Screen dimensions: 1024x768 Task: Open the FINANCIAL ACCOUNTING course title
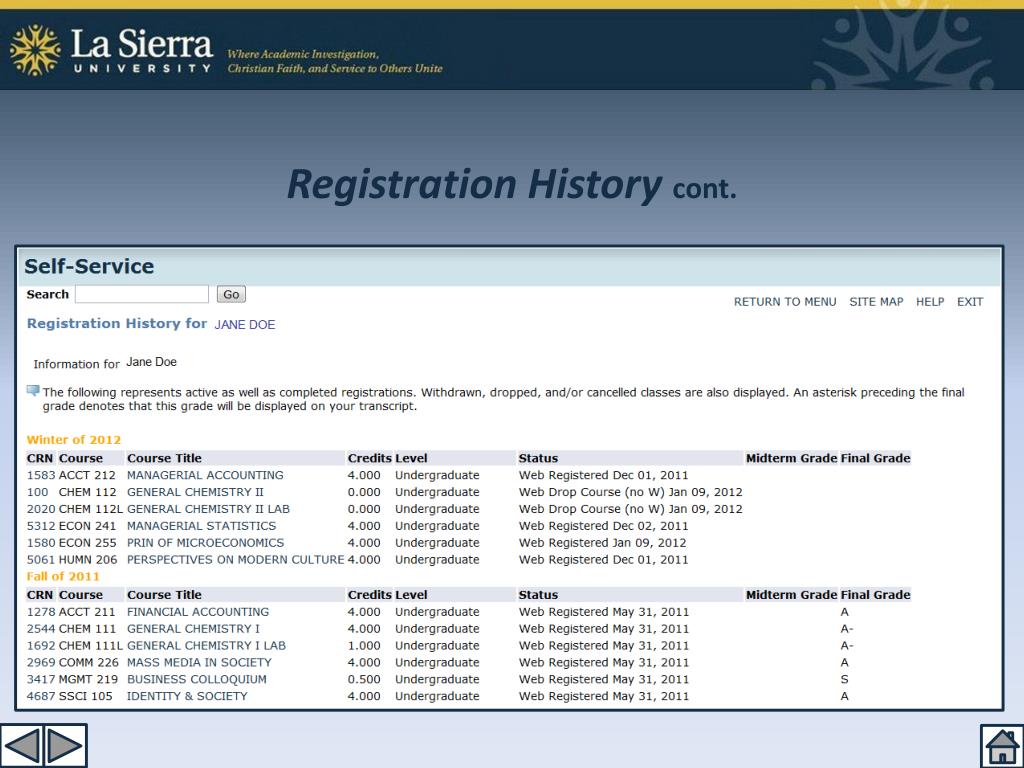click(198, 612)
